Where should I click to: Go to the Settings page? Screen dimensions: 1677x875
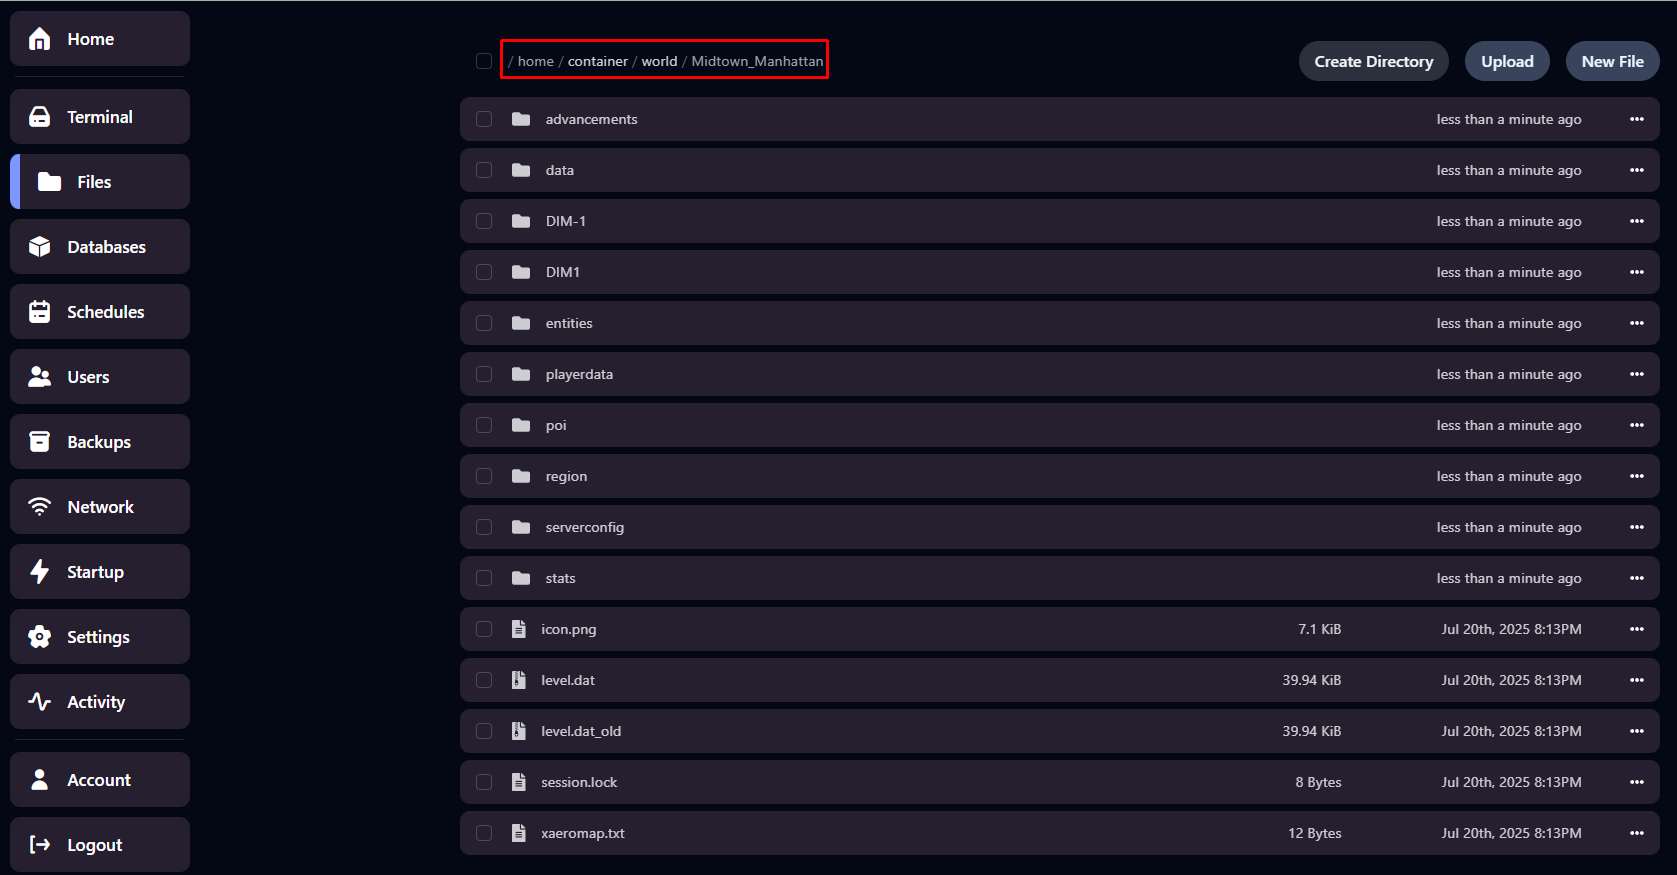coord(98,637)
